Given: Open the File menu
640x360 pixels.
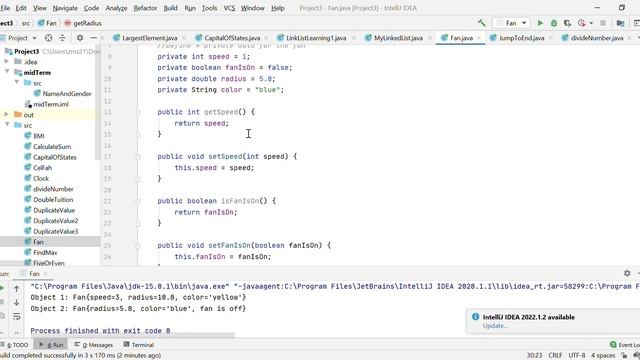Looking at the screenshot, I should 5,8.
